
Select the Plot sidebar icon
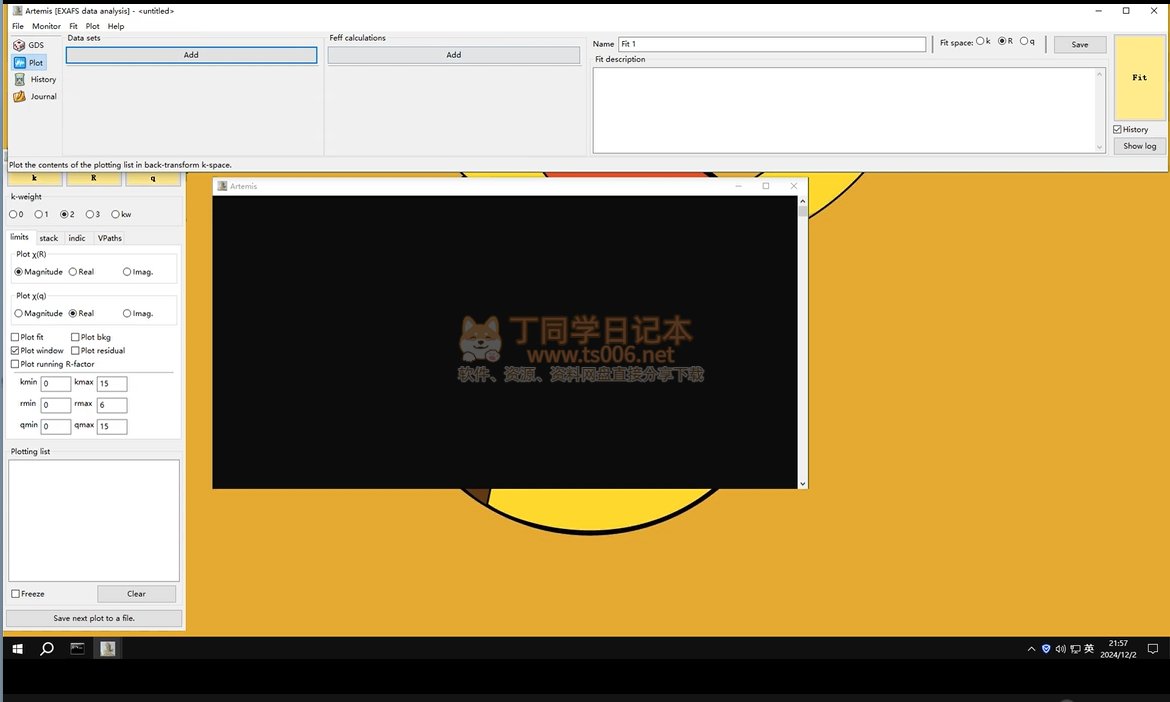point(20,63)
